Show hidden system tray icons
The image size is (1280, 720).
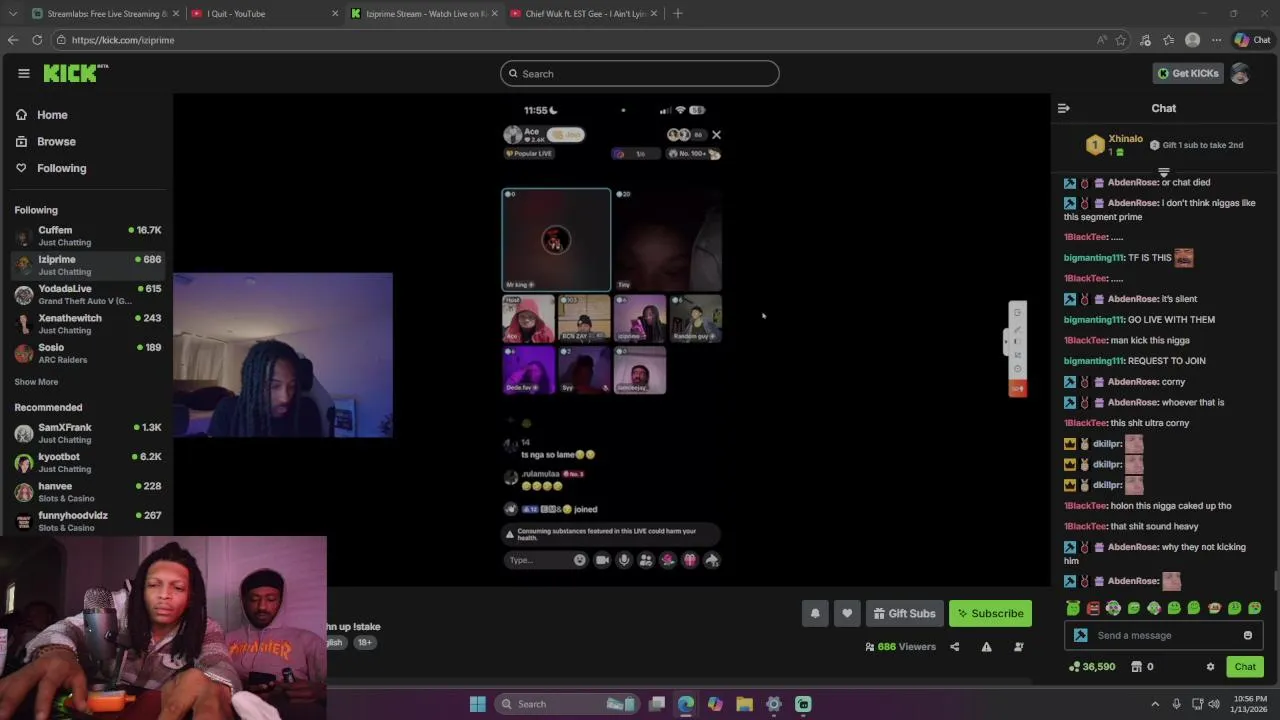point(1155,704)
